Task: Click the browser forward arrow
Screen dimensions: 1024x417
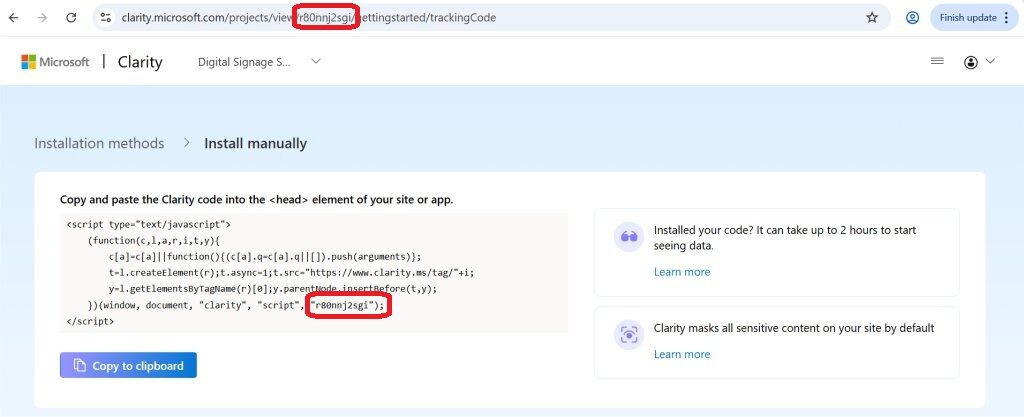Action: (42, 17)
